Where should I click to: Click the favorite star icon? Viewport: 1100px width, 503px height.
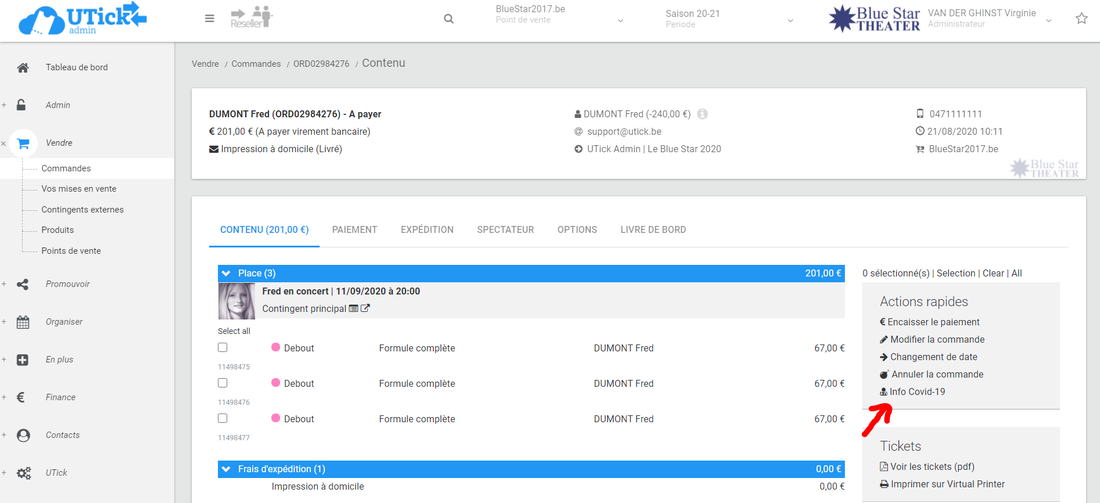pos(1081,19)
